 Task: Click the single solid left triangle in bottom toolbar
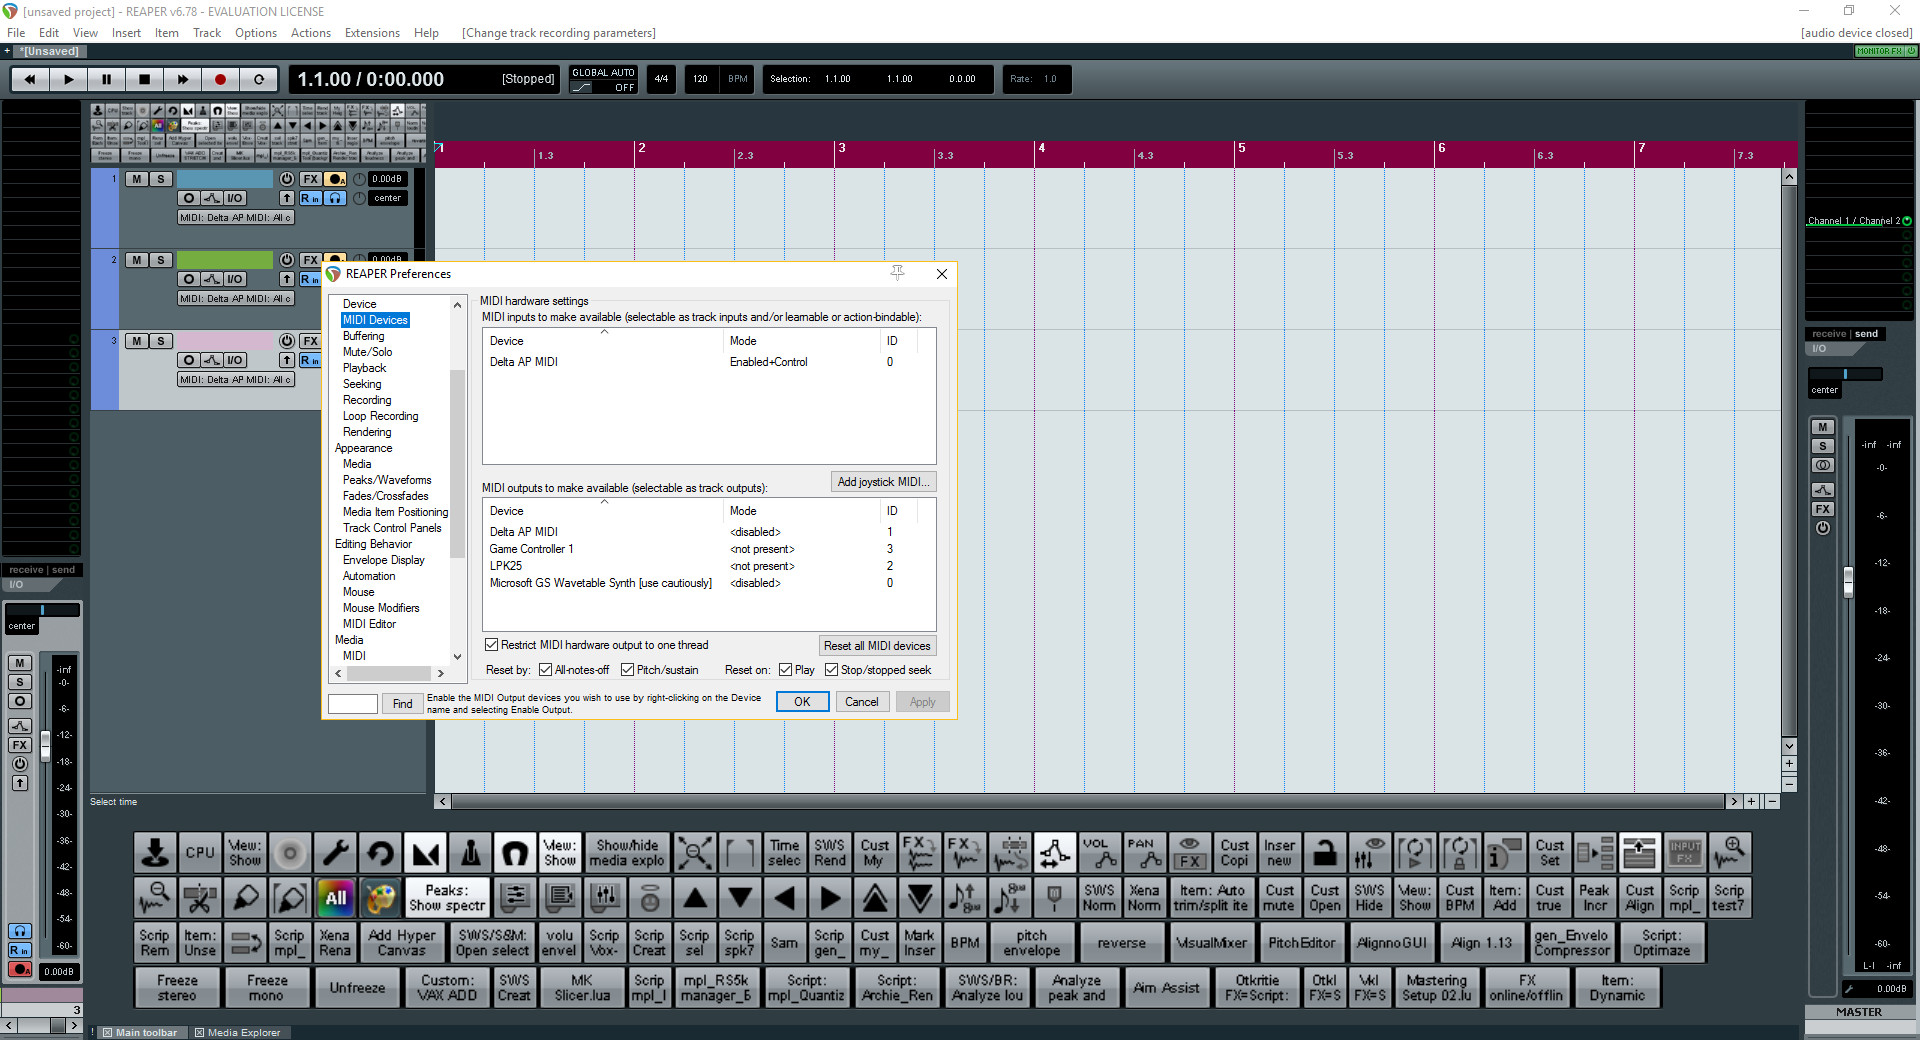(785, 898)
